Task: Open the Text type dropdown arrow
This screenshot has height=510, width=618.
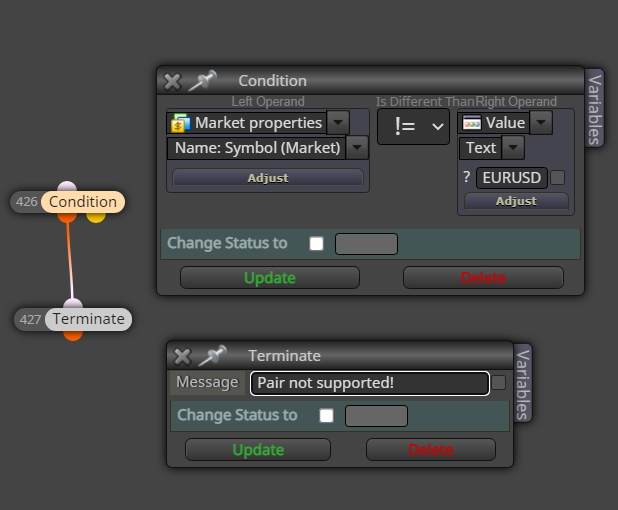Action: 513,147
